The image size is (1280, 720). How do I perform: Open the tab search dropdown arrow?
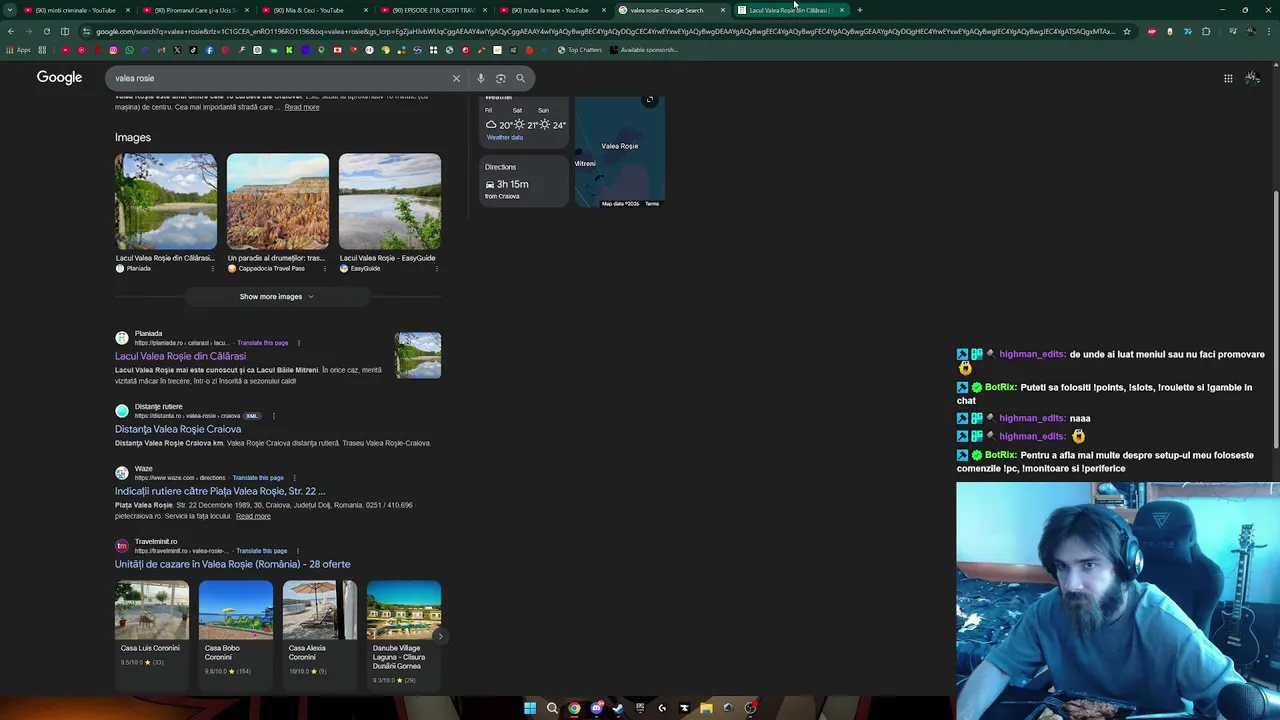tap(10, 10)
